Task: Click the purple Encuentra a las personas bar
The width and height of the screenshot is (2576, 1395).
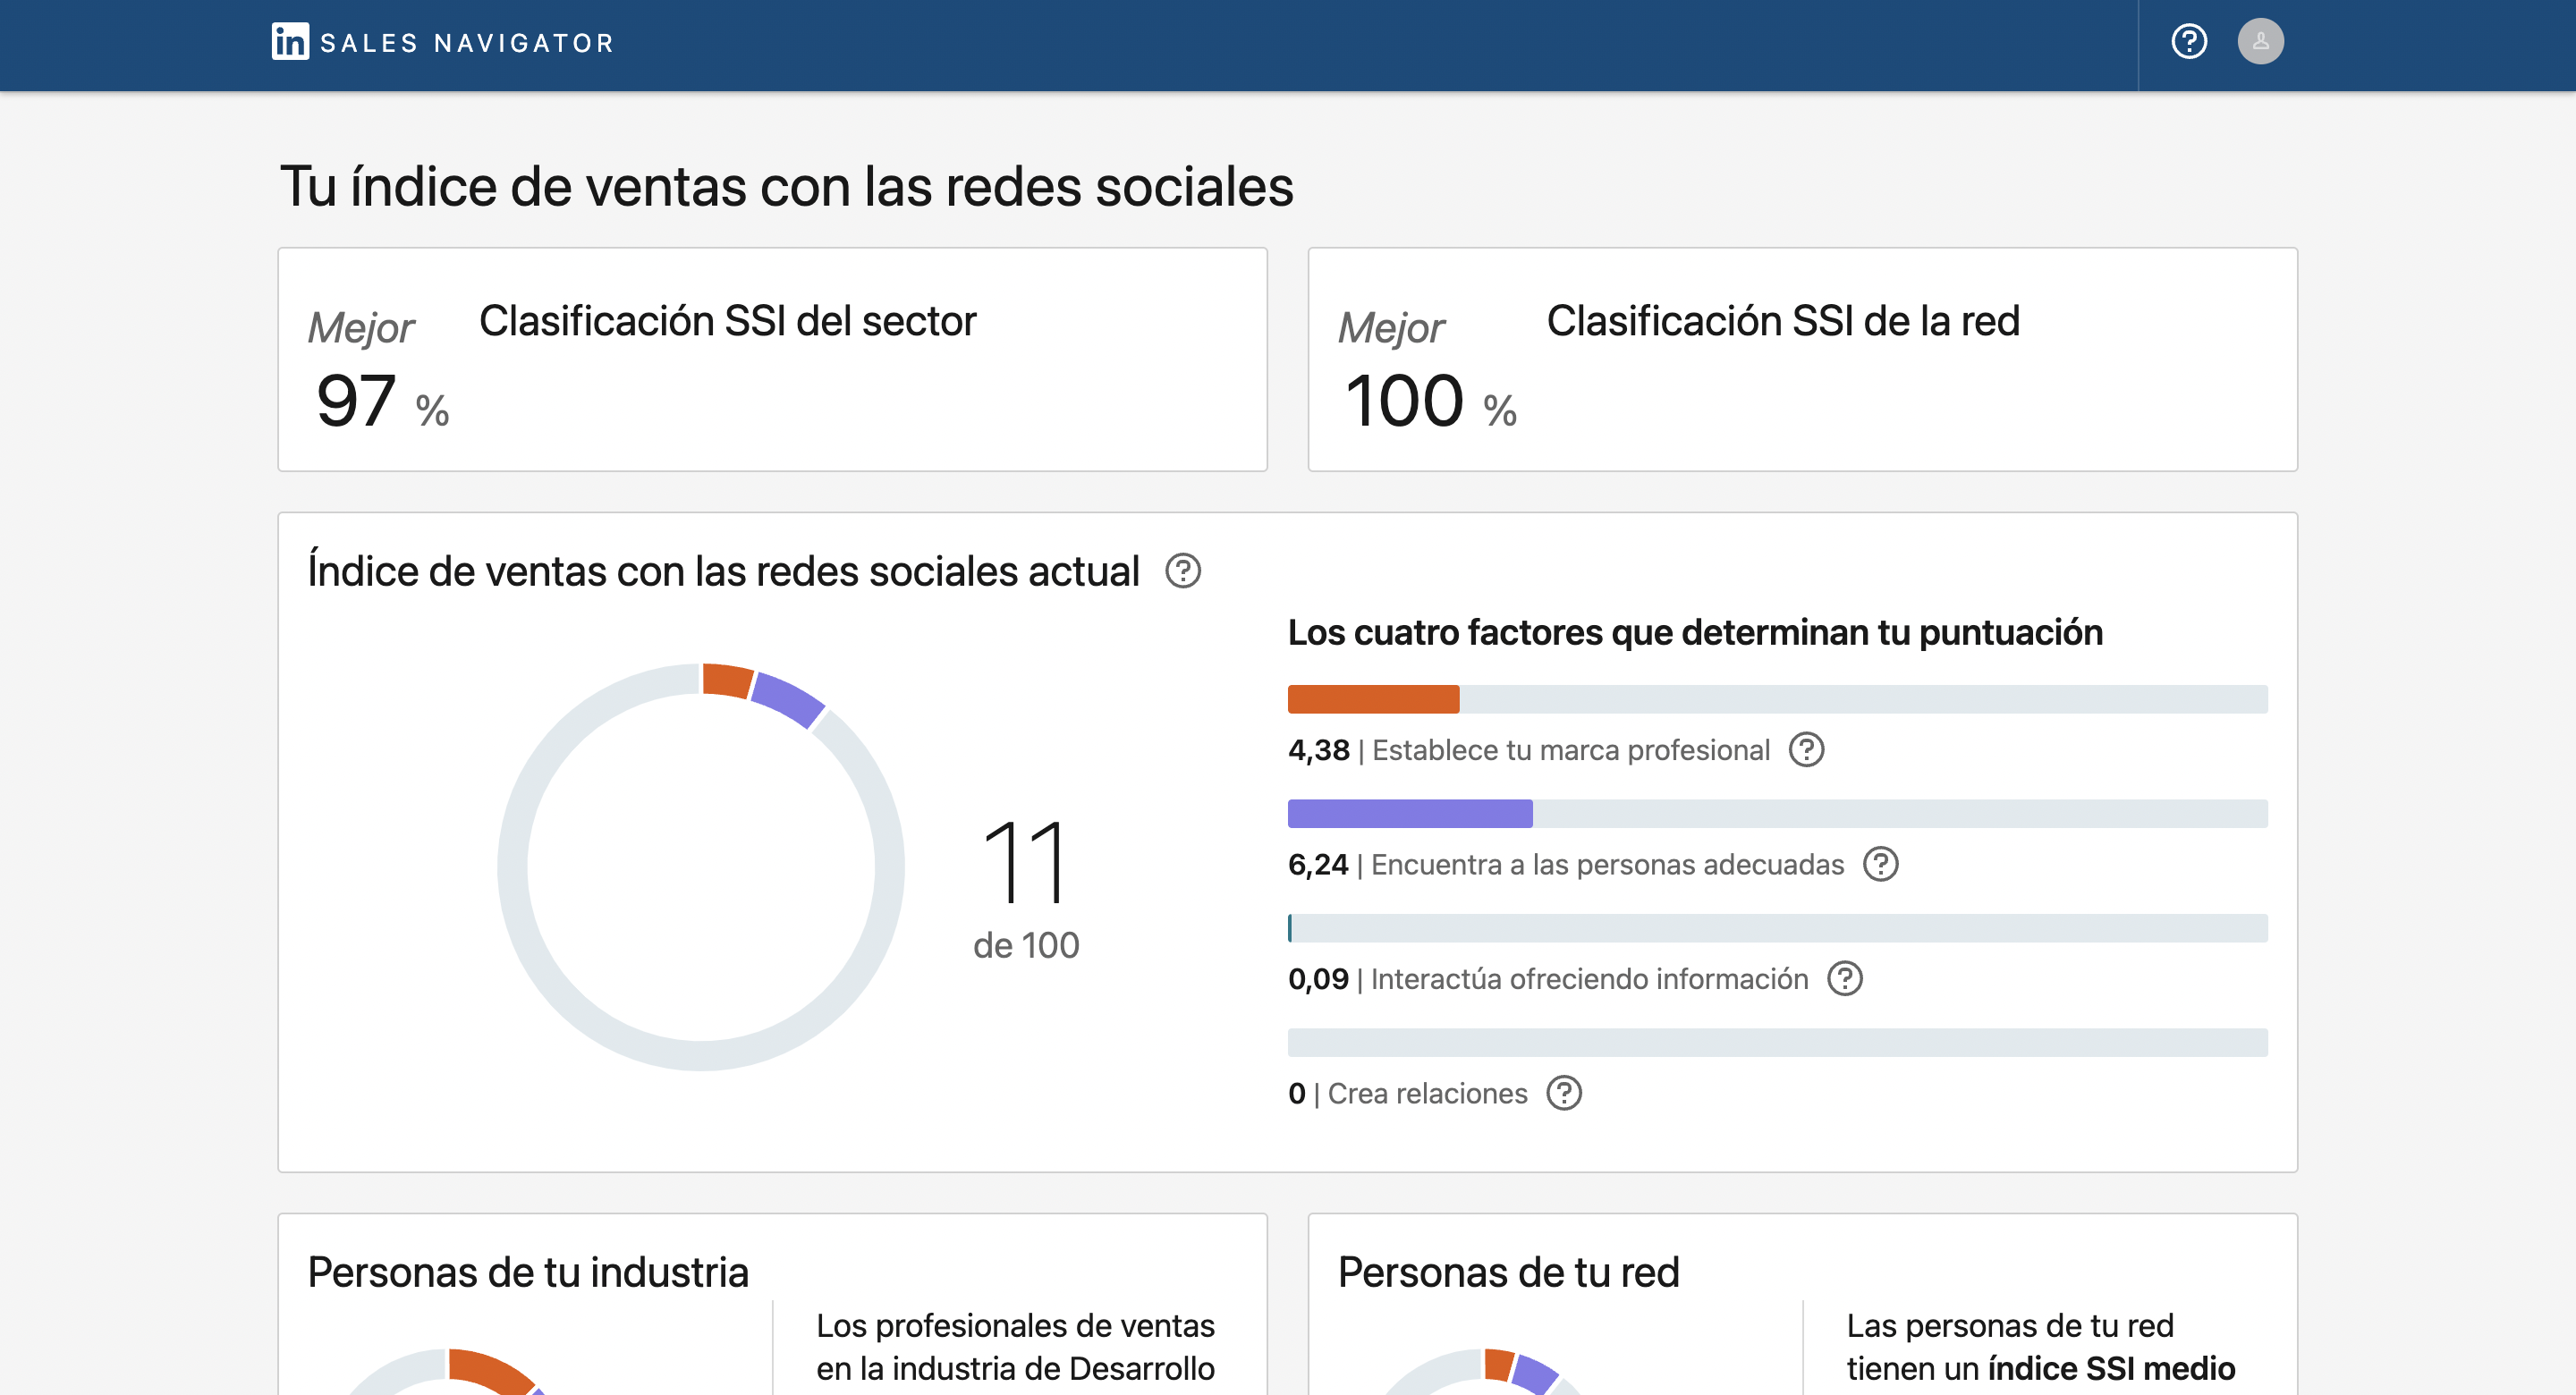Action: pyautogui.click(x=1410, y=814)
